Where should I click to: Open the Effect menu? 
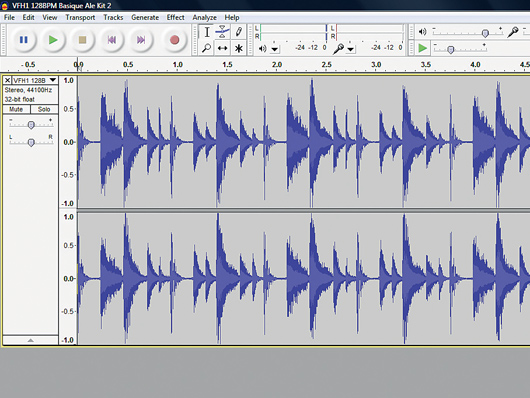pyautogui.click(x=175, y=17)
